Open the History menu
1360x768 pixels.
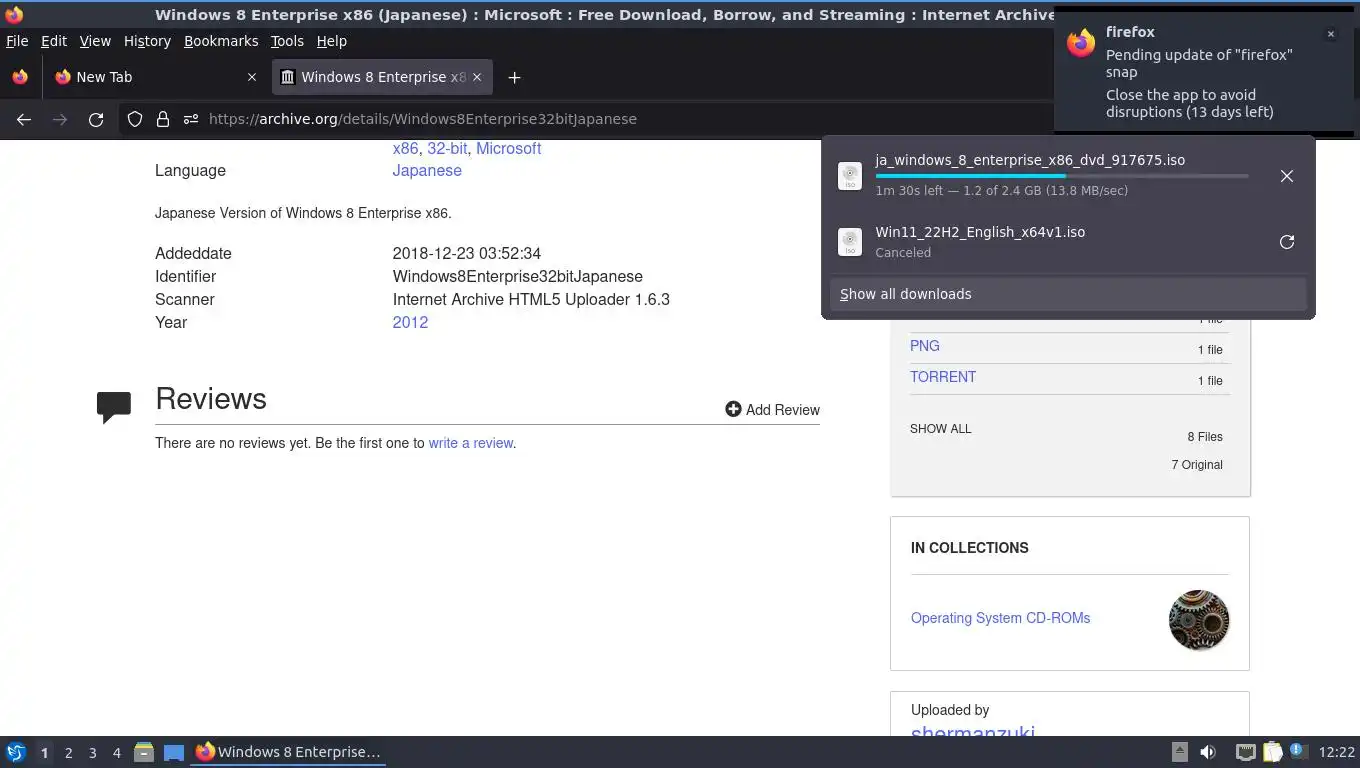click(x=147, y=41)
